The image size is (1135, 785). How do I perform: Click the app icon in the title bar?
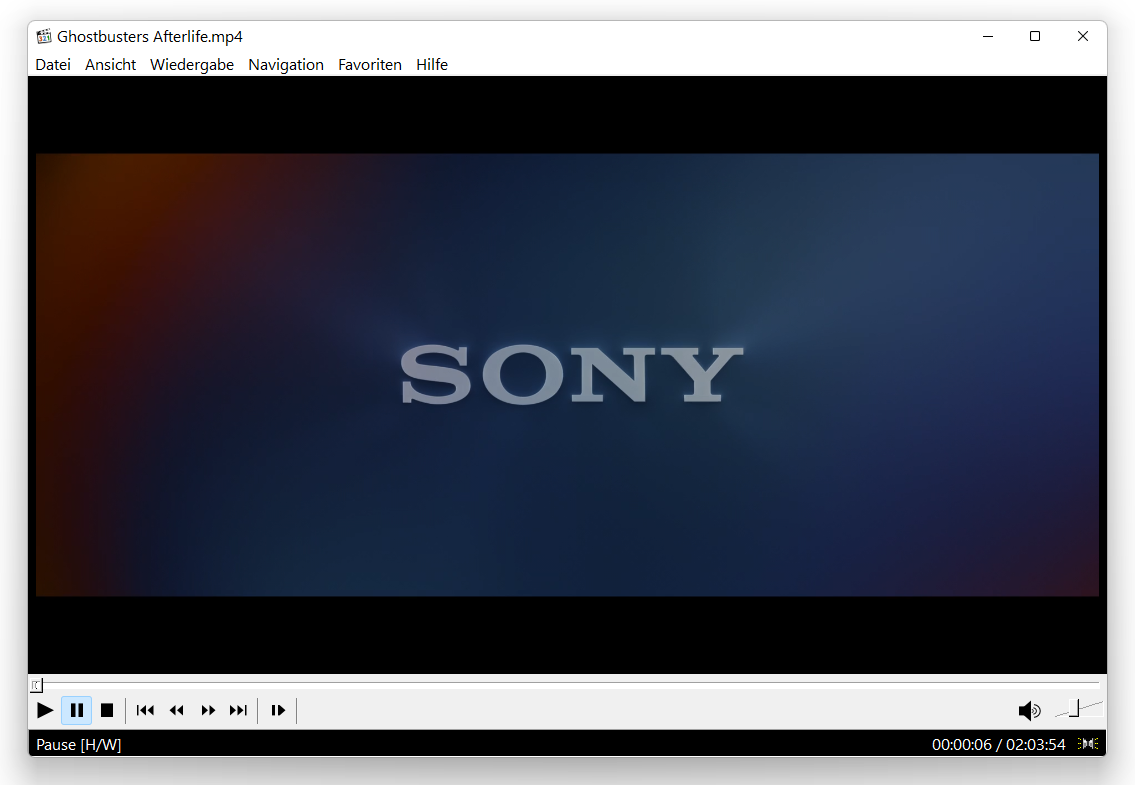pos(44,36)
